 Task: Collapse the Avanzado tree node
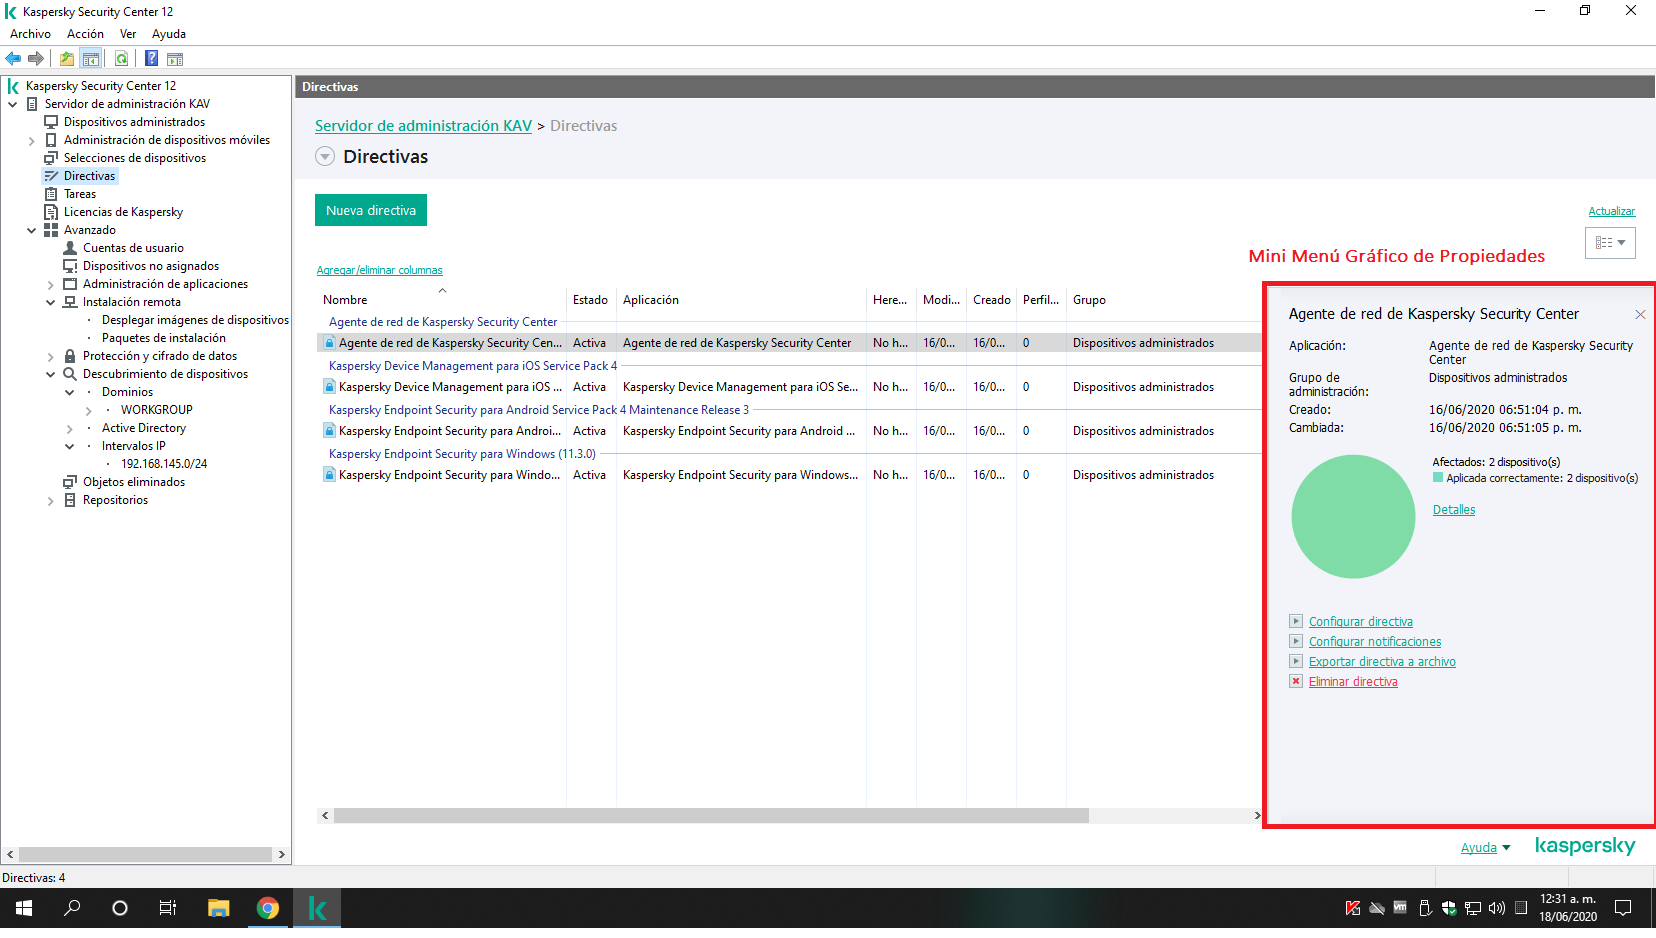click(32, 230)
